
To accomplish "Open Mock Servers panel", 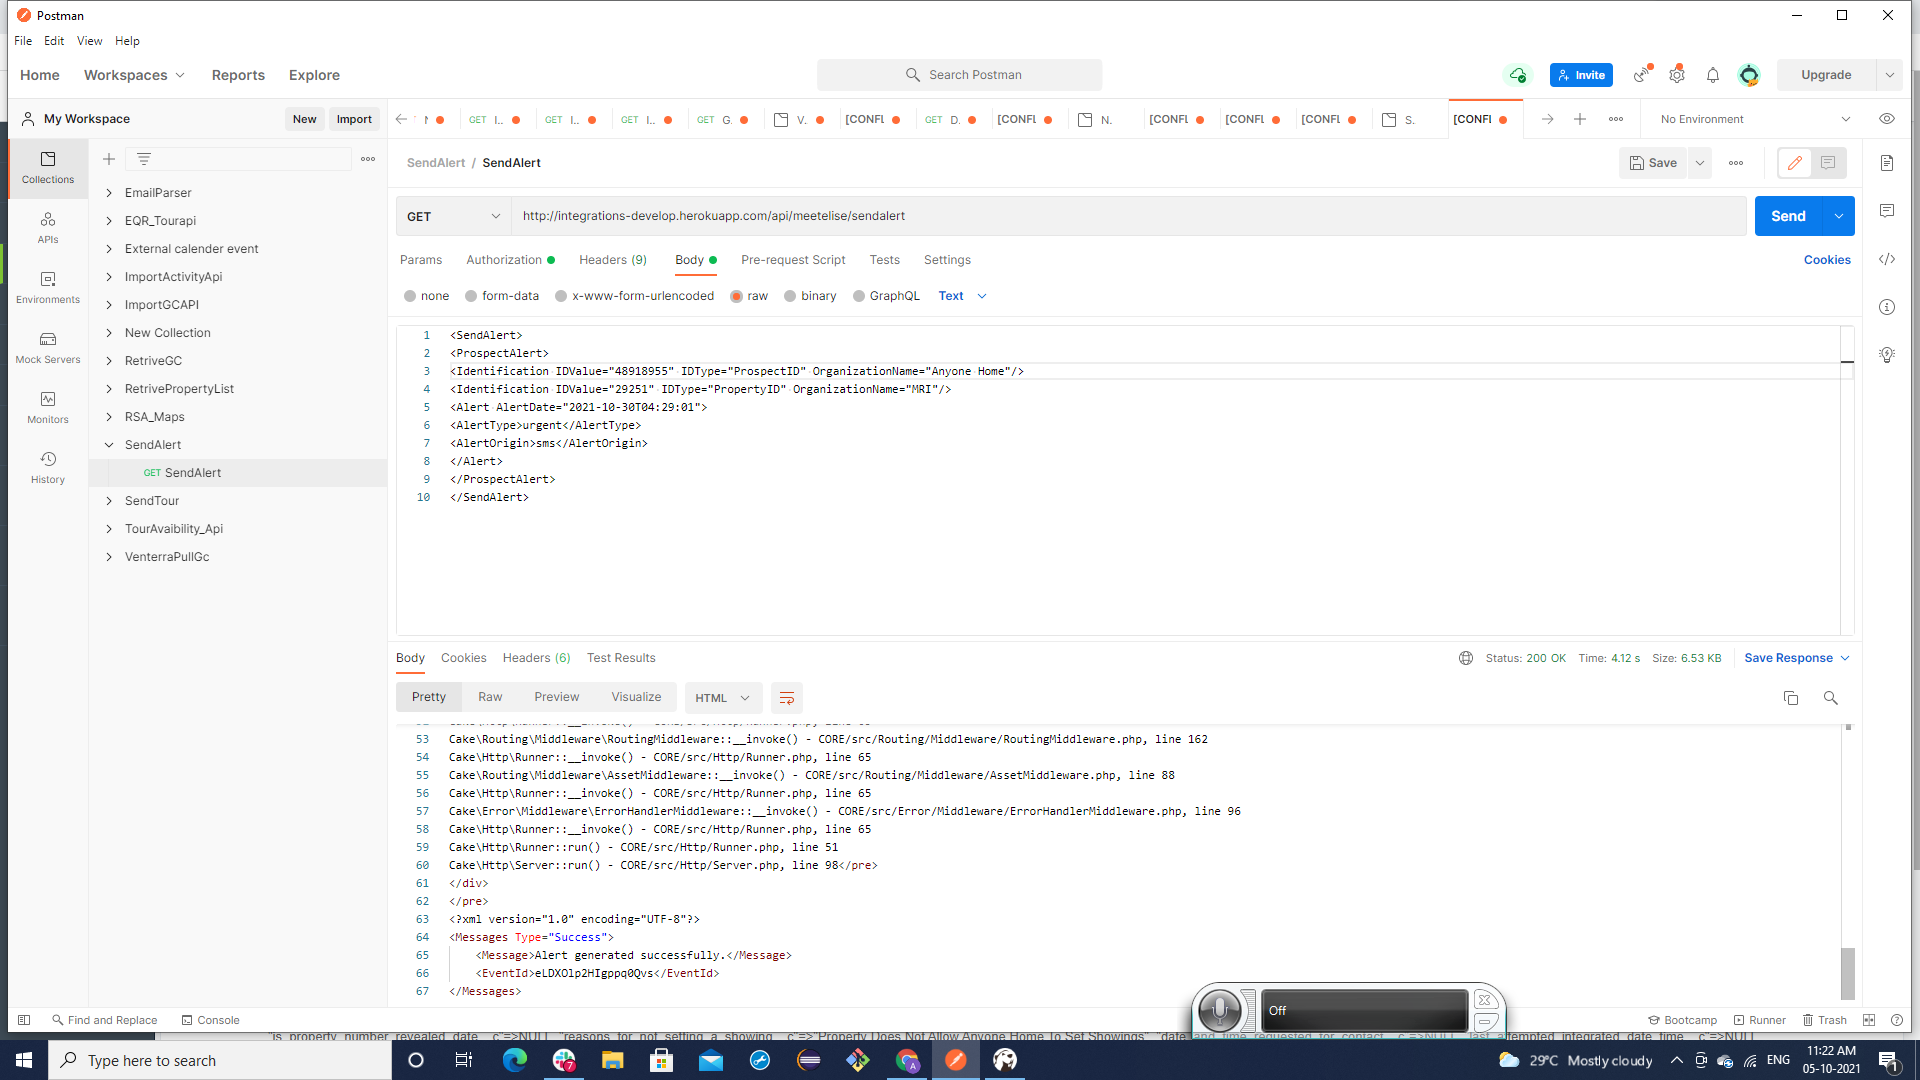I will point(48,348).
